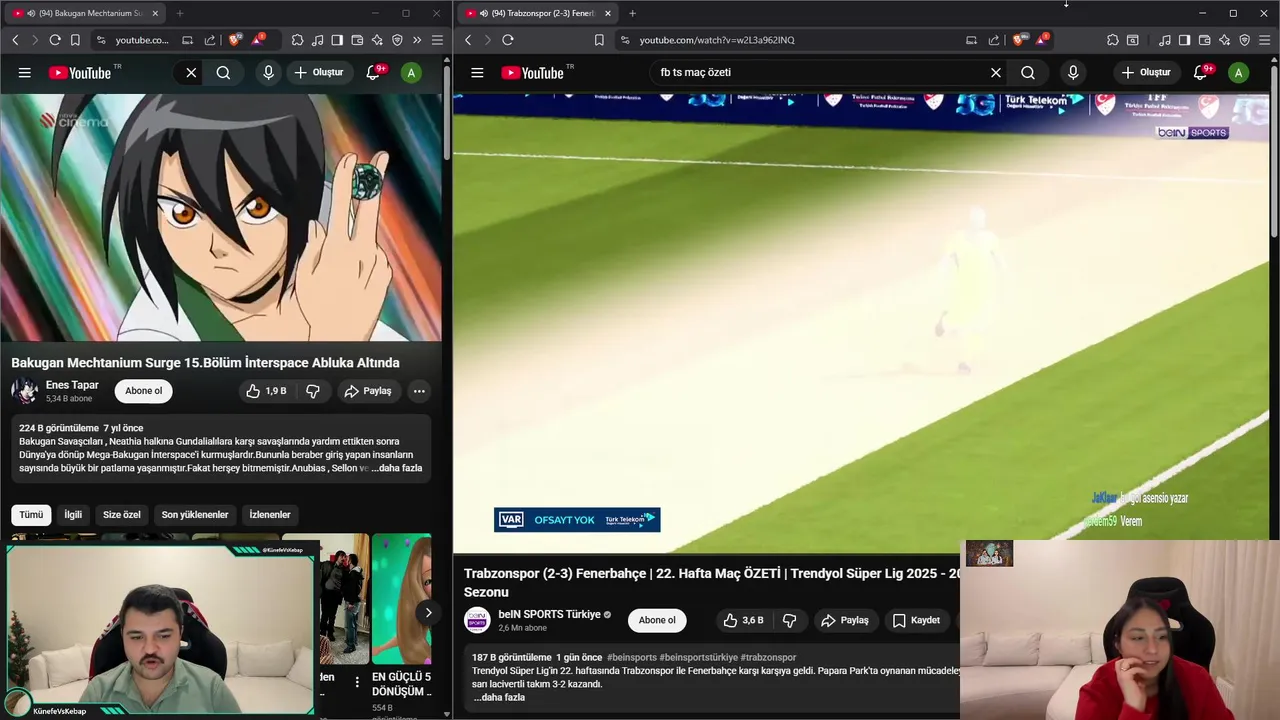Like the Bakugan video
The height and width of the screenshot is (720, 1280).
[x=266, y=391]
